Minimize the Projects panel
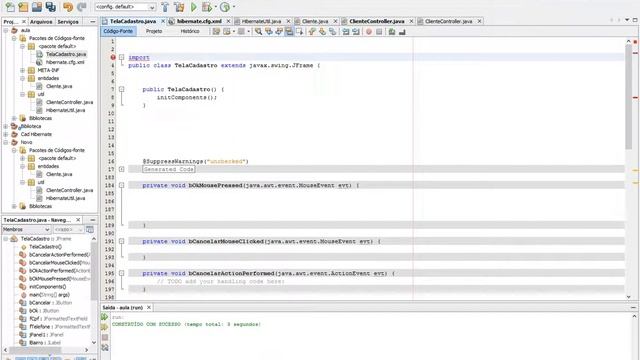The height and width of the screenshot is (360, 640). 93,22
